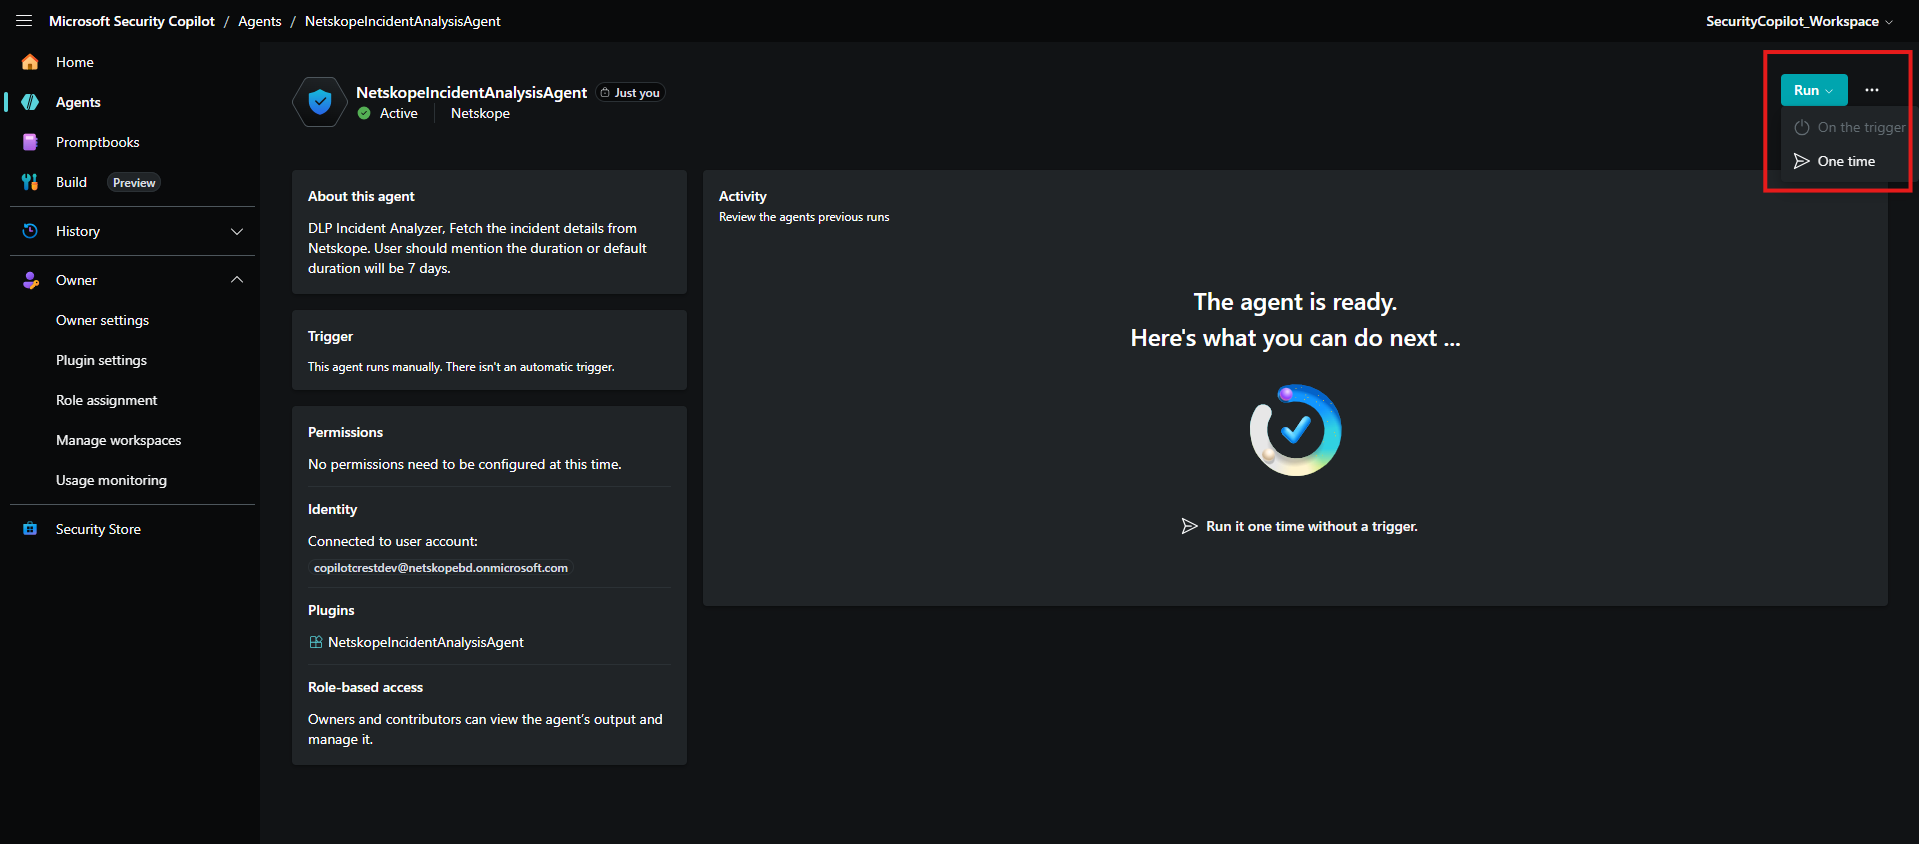Click the Permissions heading

(345, 432)
